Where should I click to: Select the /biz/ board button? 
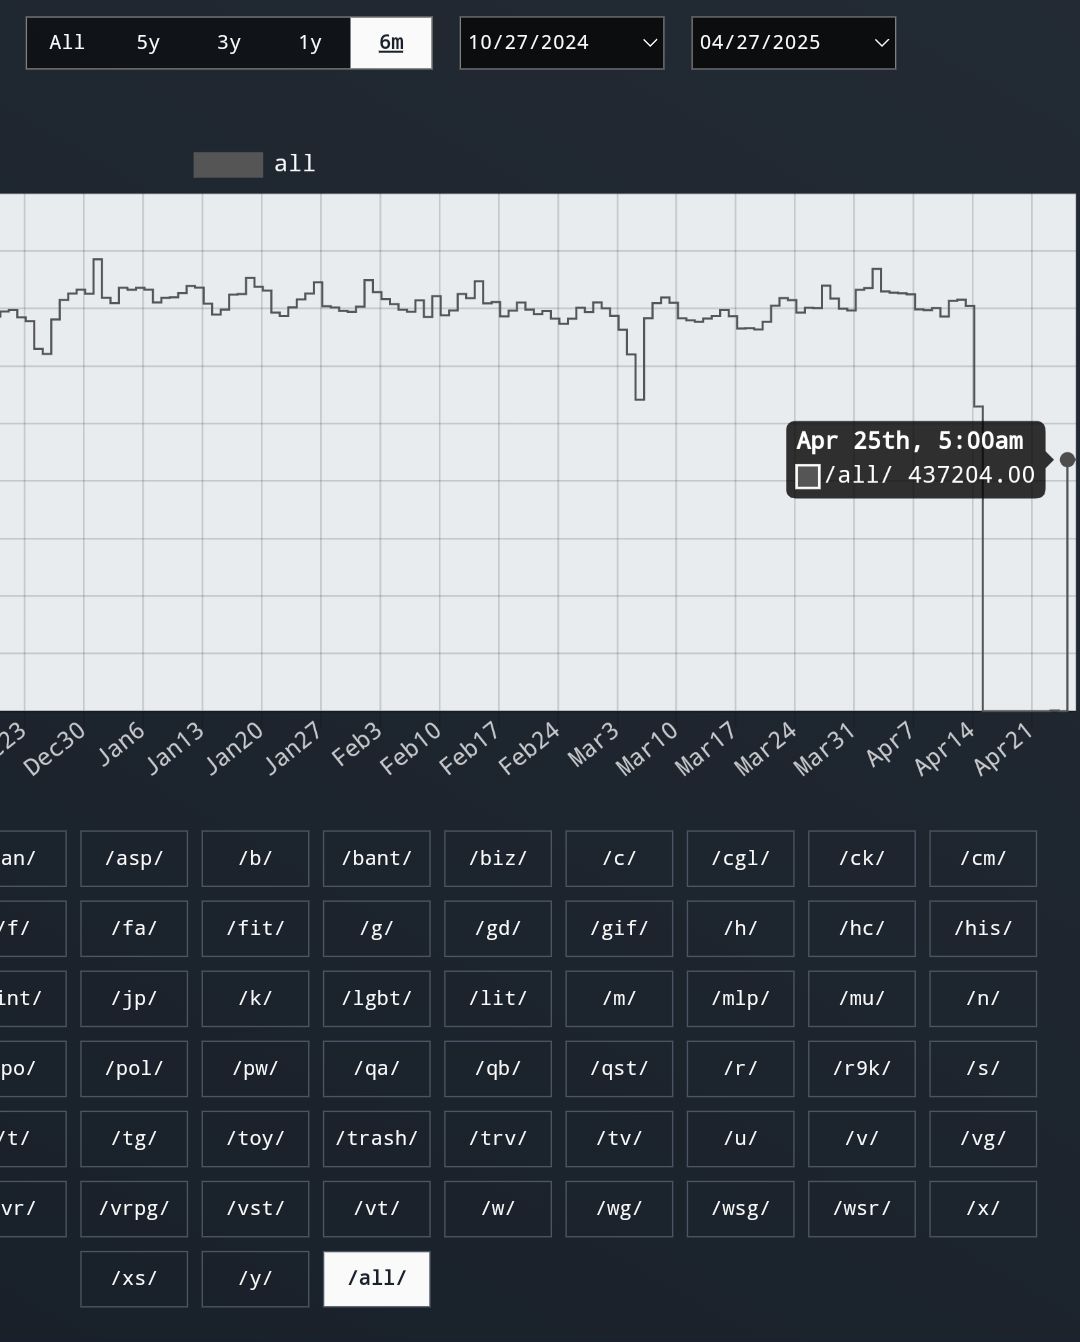coord(498,859)
